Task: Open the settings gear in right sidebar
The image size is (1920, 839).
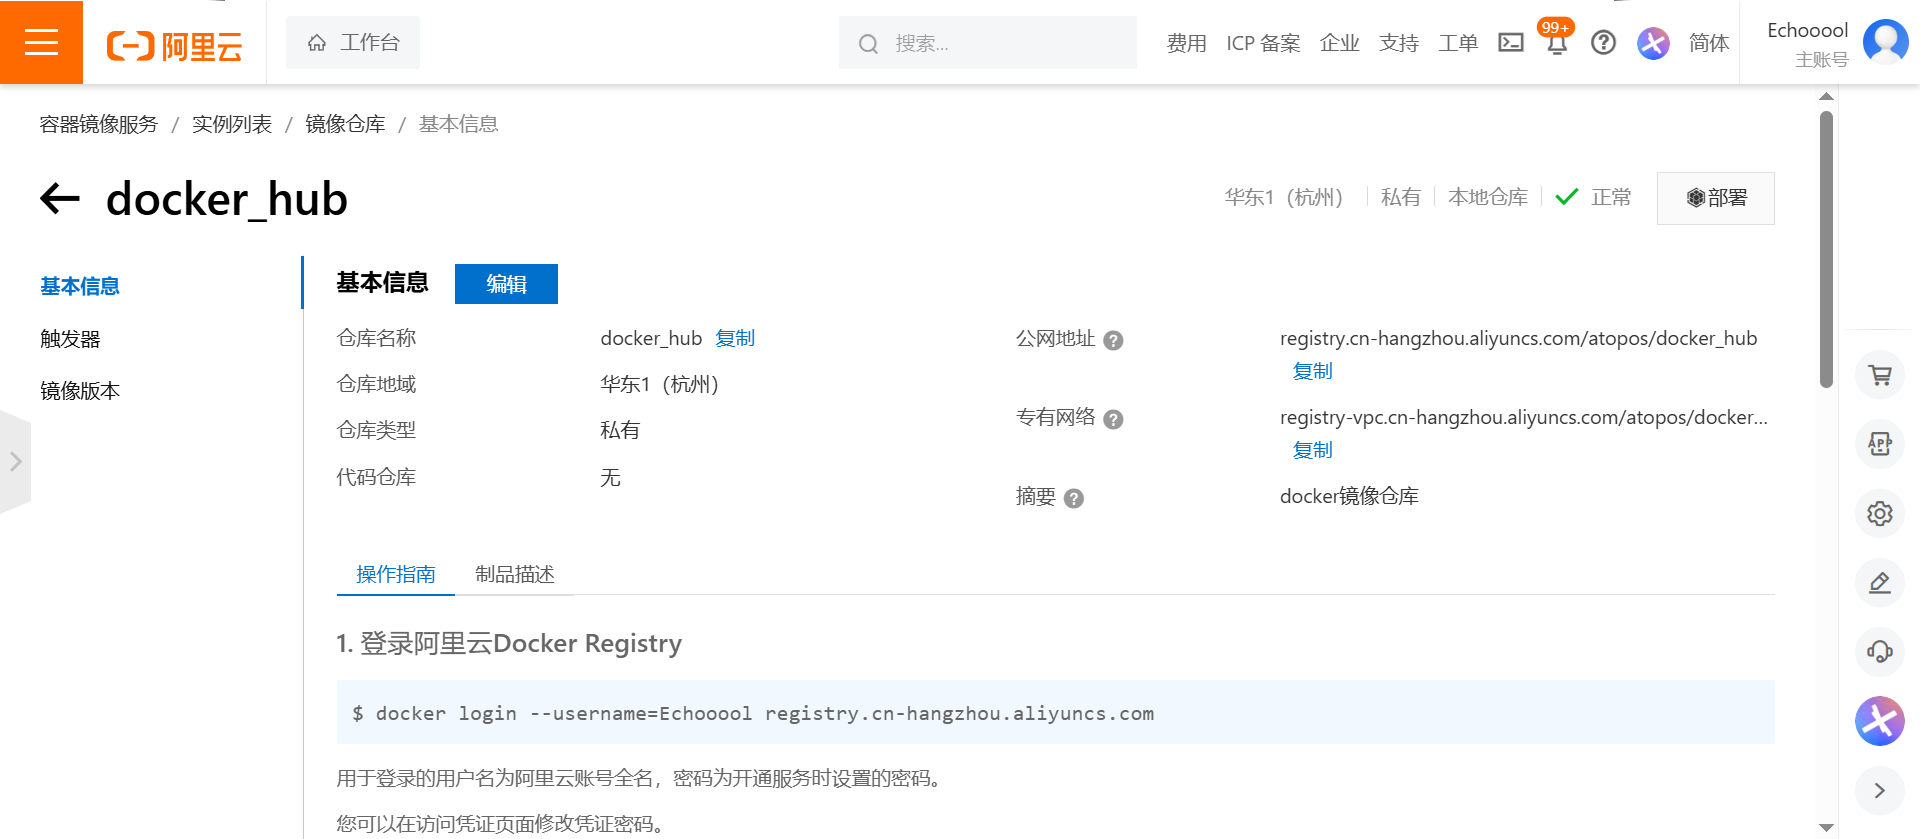Action: [1879, 513]
